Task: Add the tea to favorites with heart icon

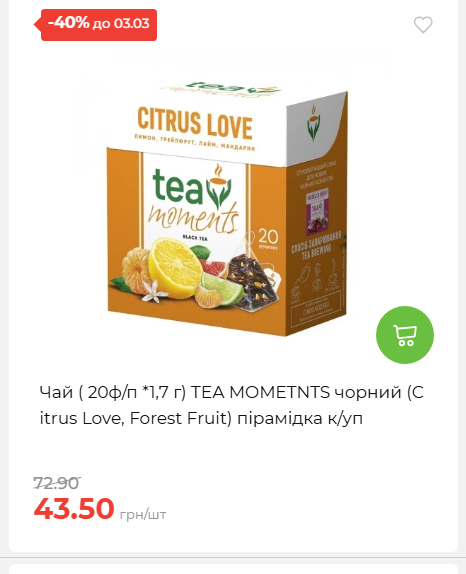Action: [423, 25]
